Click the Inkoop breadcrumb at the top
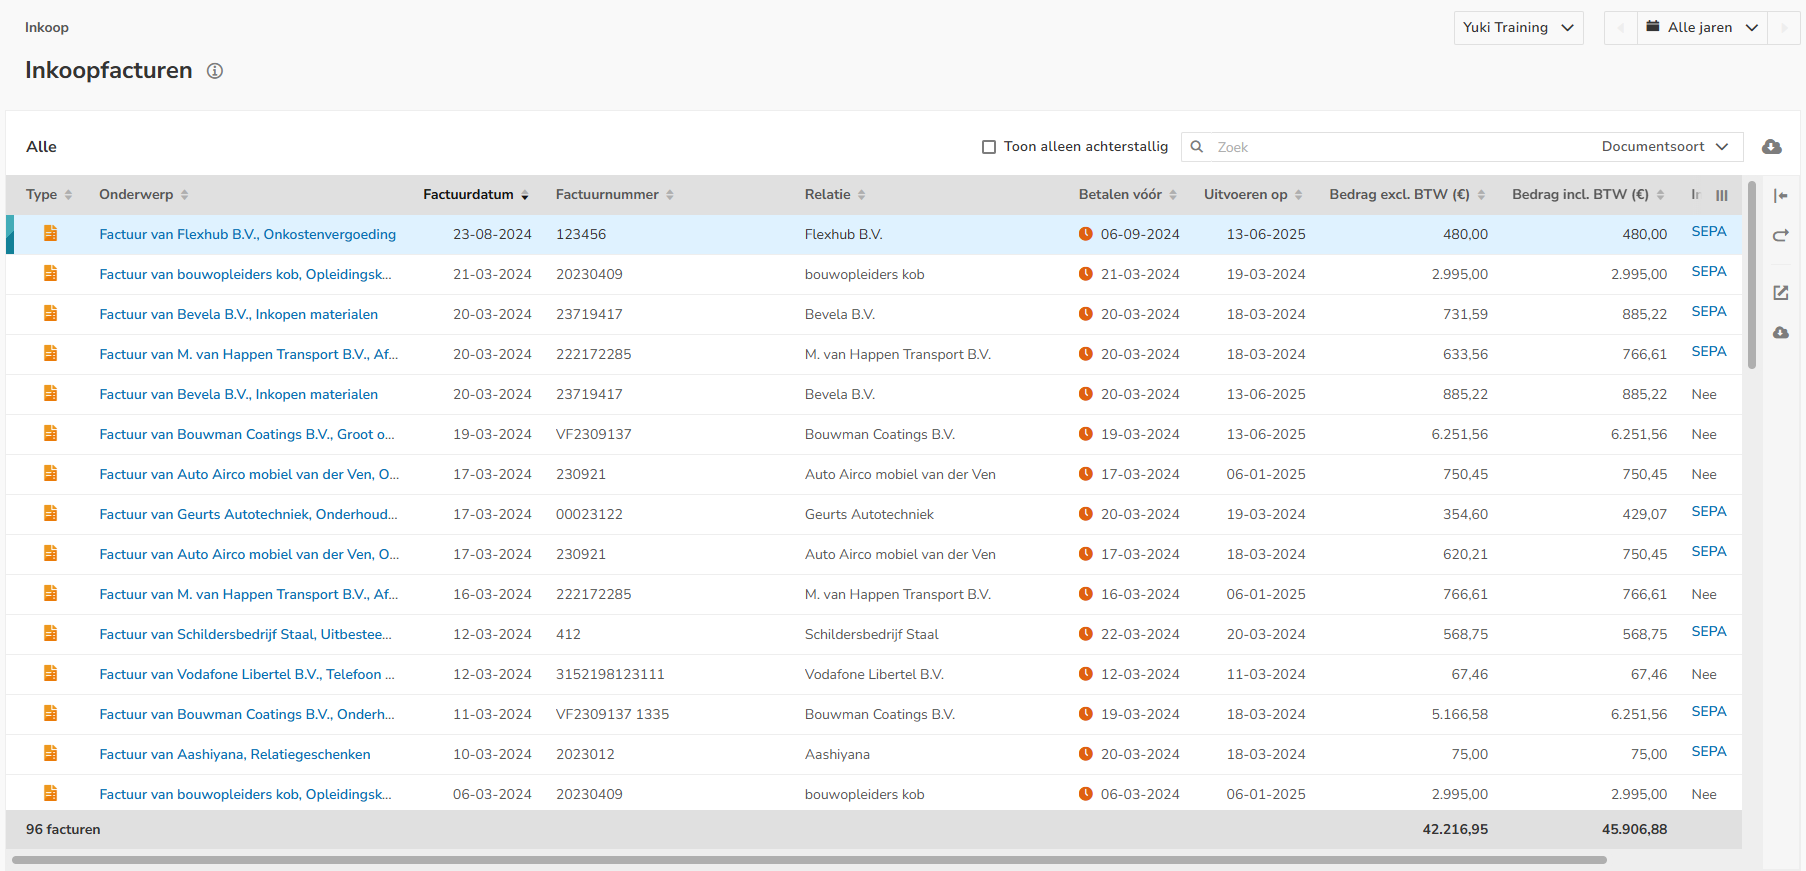The image size is (1806, 871). 47,27
